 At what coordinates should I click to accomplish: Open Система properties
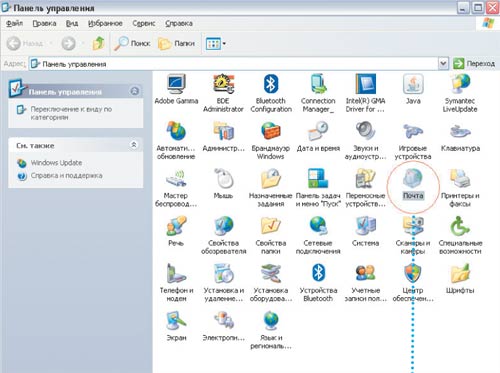coord(365,231)
